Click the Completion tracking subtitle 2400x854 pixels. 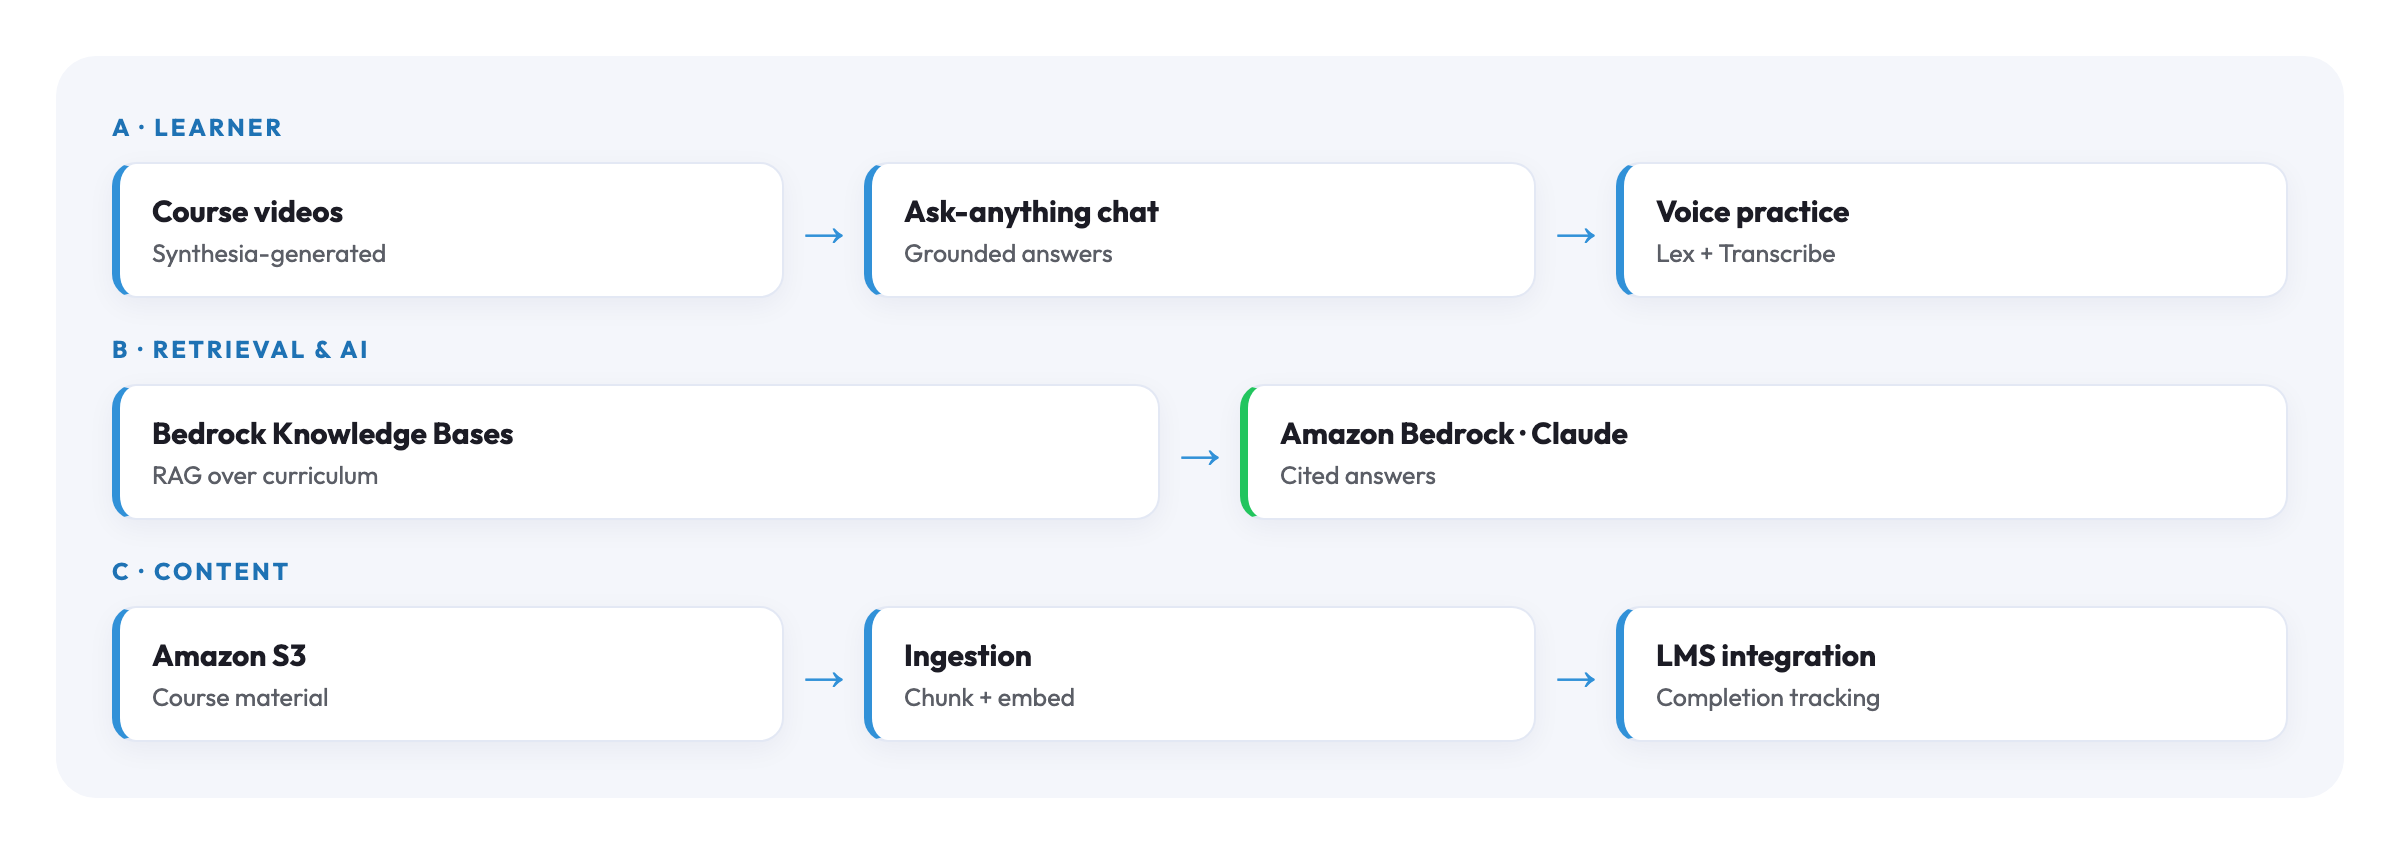[1767, 698]
